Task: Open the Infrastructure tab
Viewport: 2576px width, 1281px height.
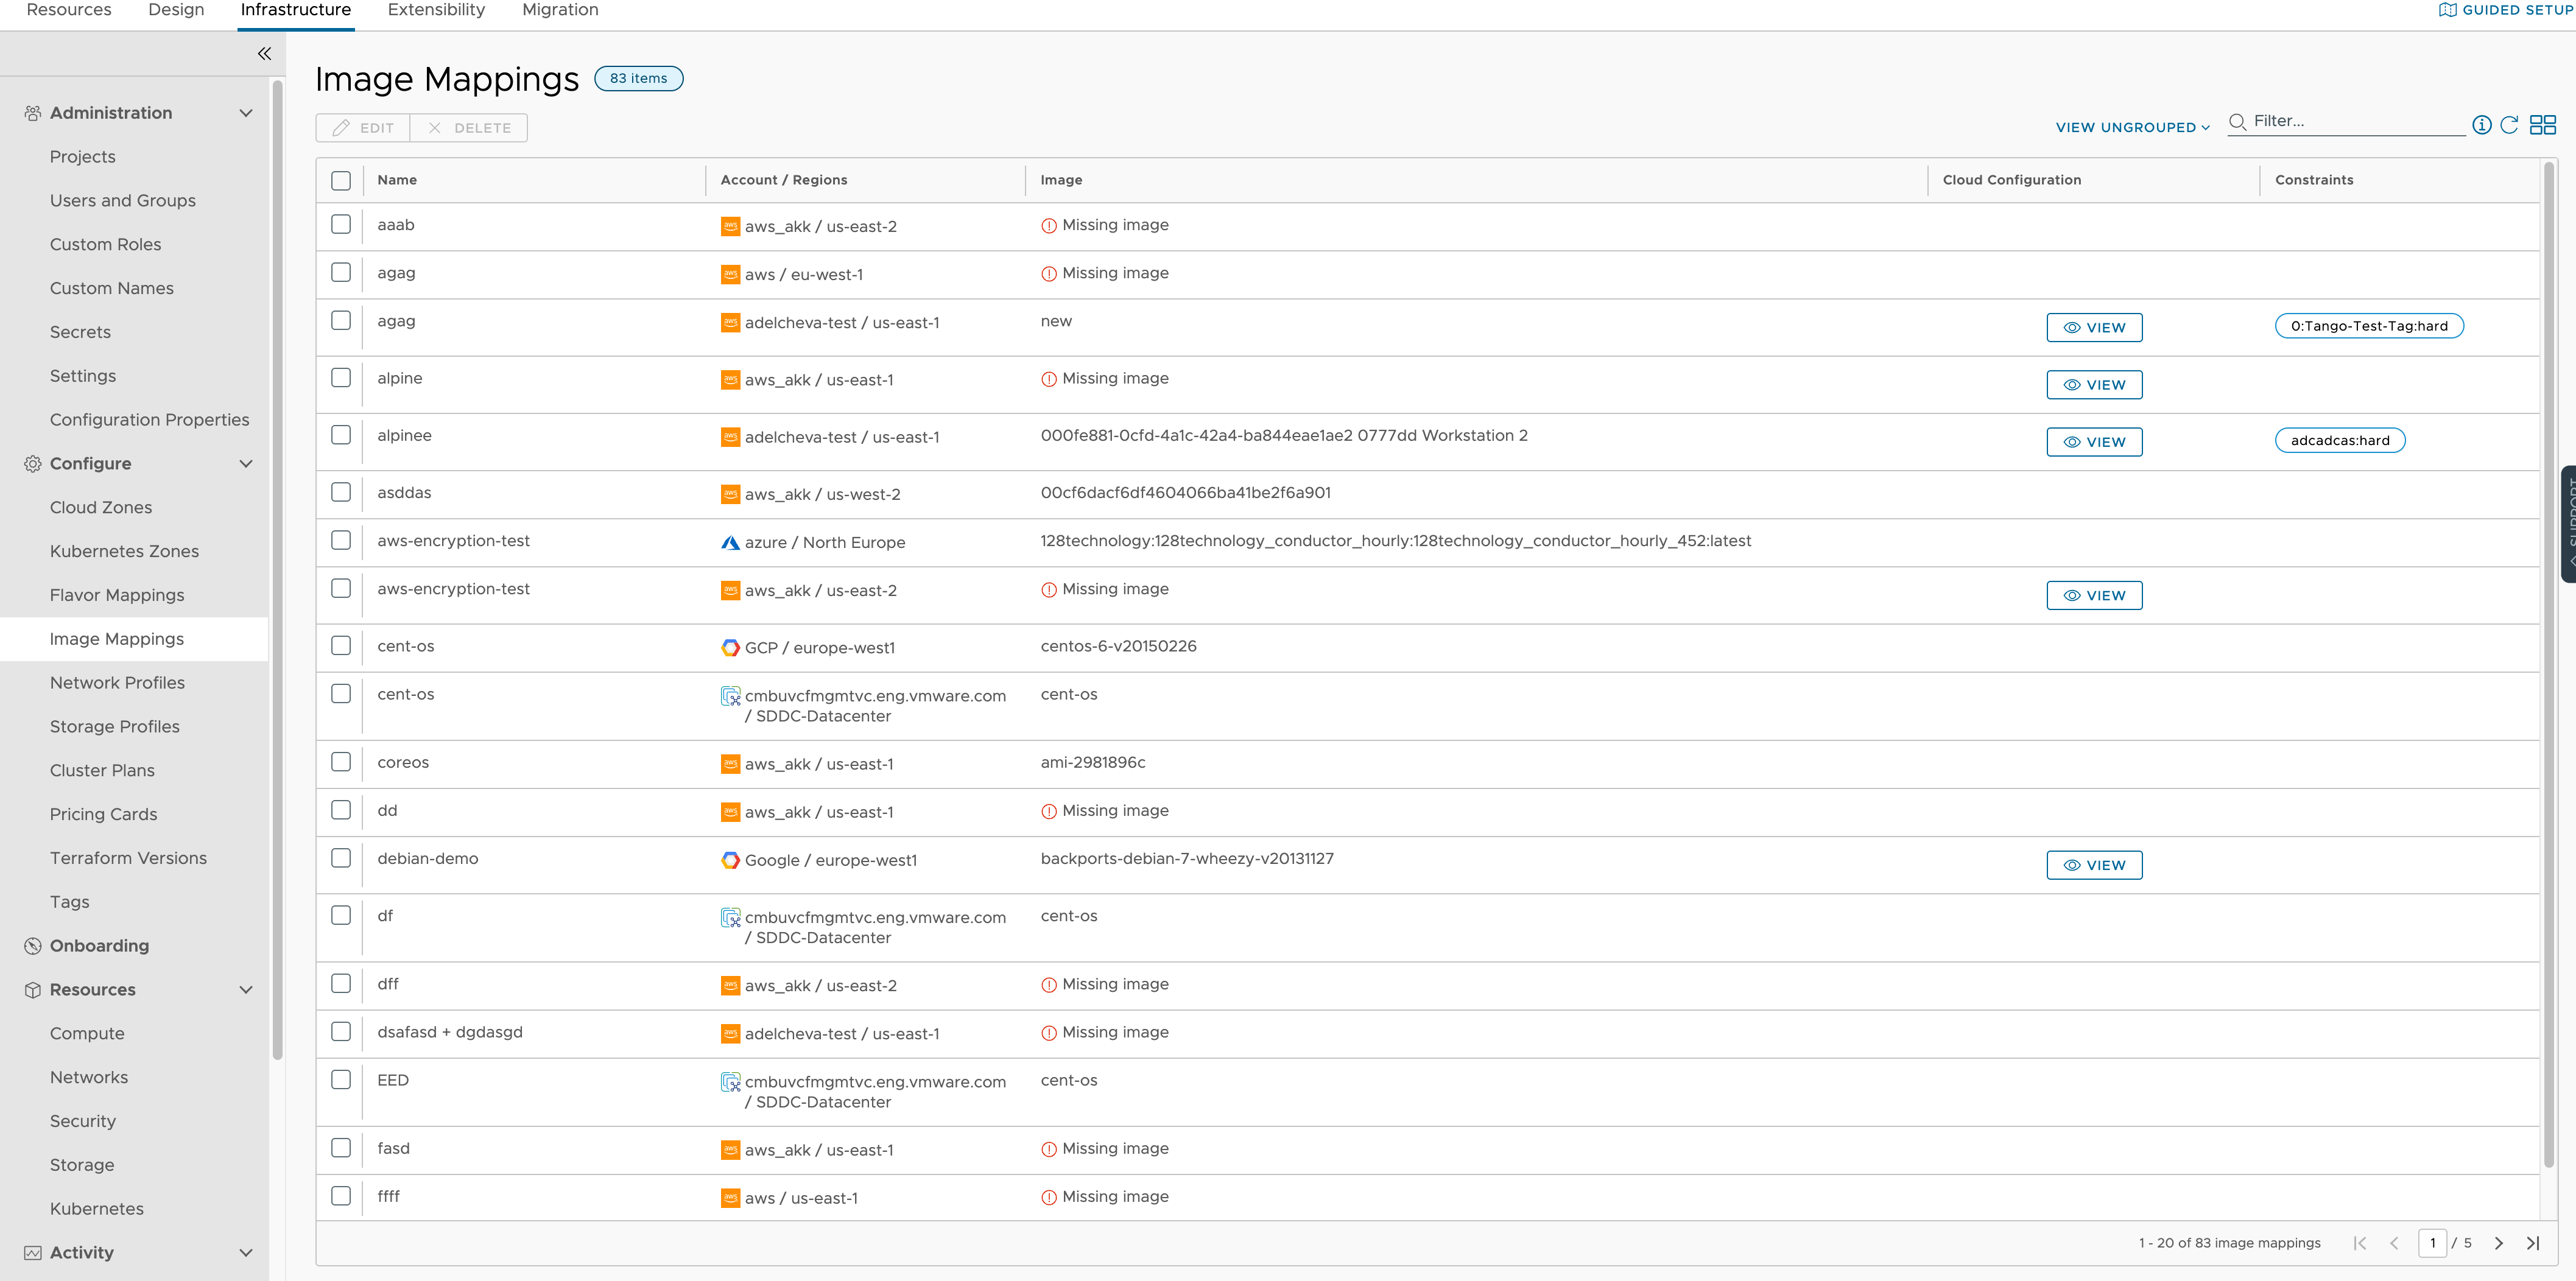Action: [294, 12]
